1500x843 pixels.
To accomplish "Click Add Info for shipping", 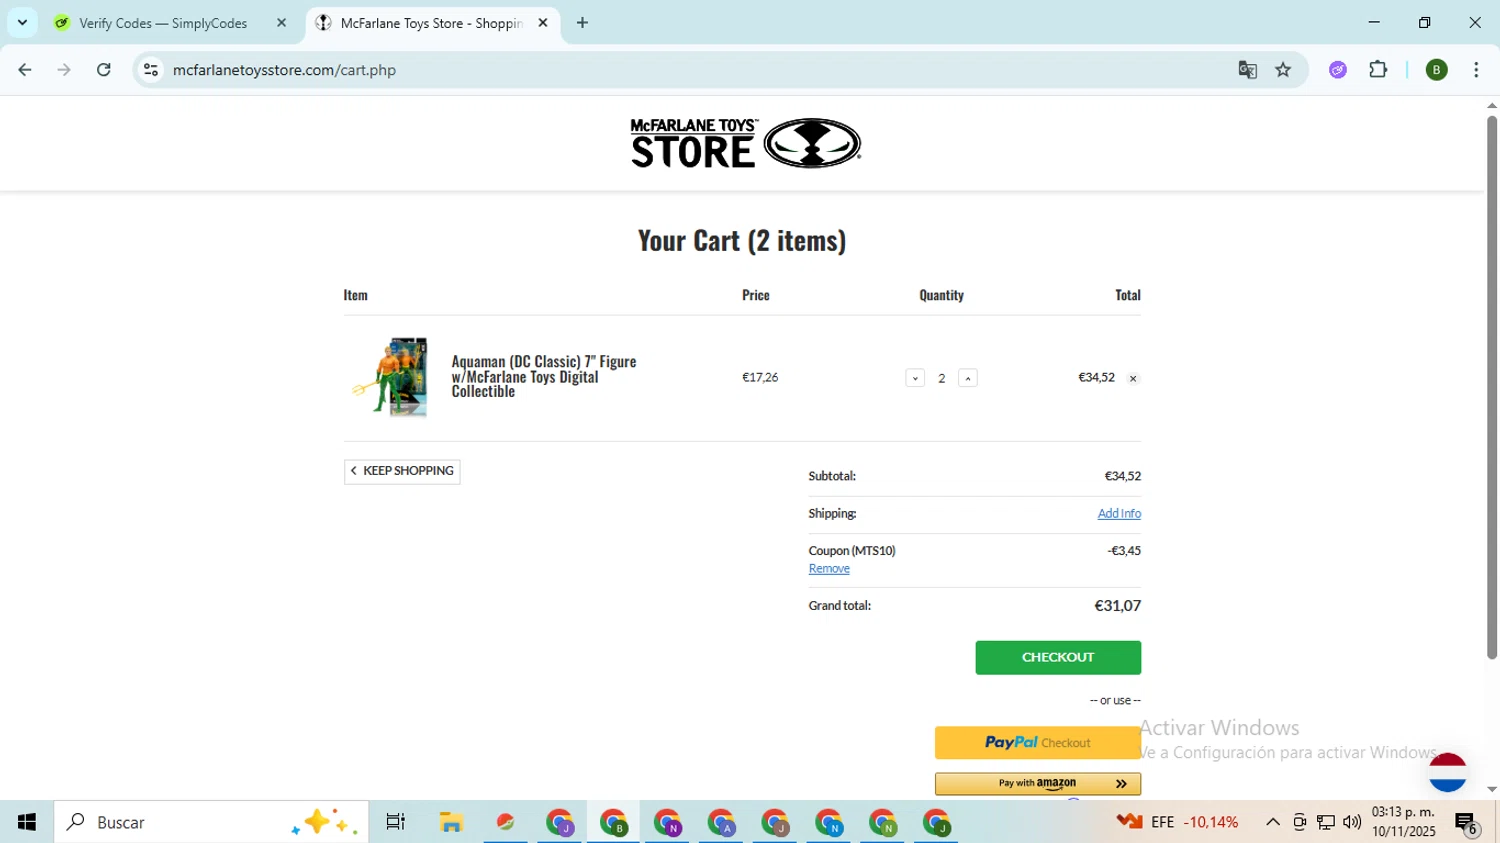I will click(x=1119, y=513).
